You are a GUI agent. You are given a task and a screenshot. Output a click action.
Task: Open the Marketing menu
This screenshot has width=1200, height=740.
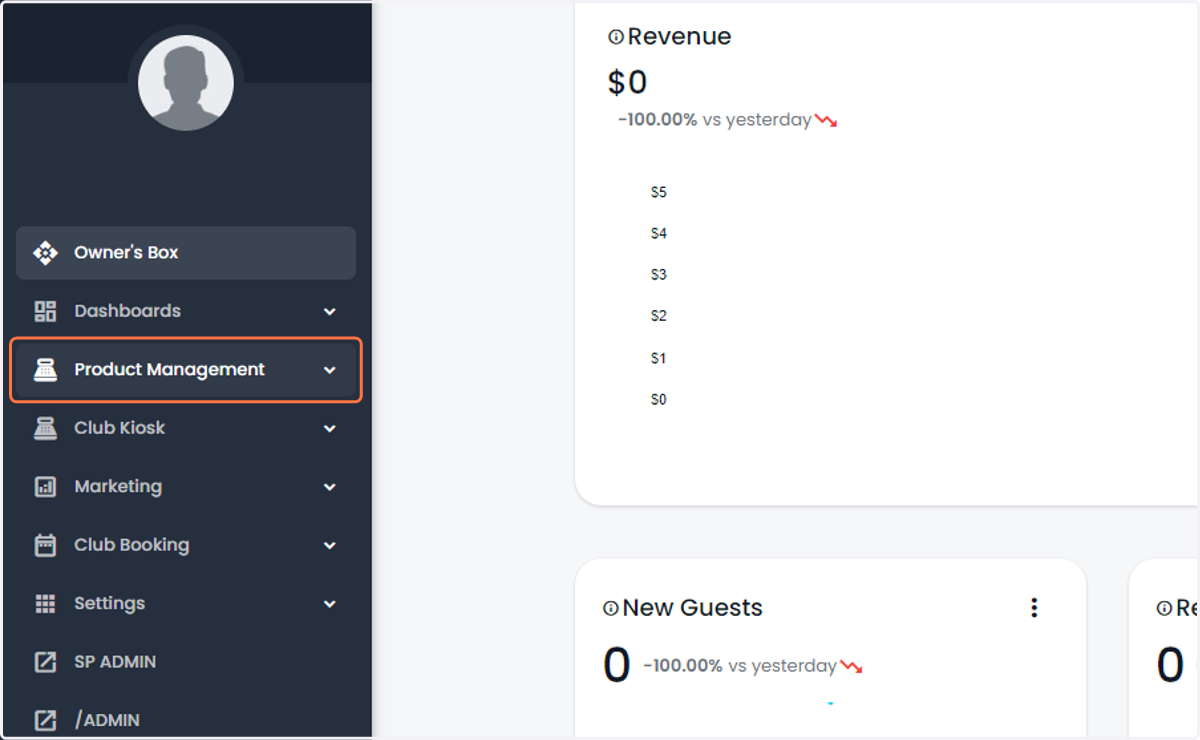186,487
